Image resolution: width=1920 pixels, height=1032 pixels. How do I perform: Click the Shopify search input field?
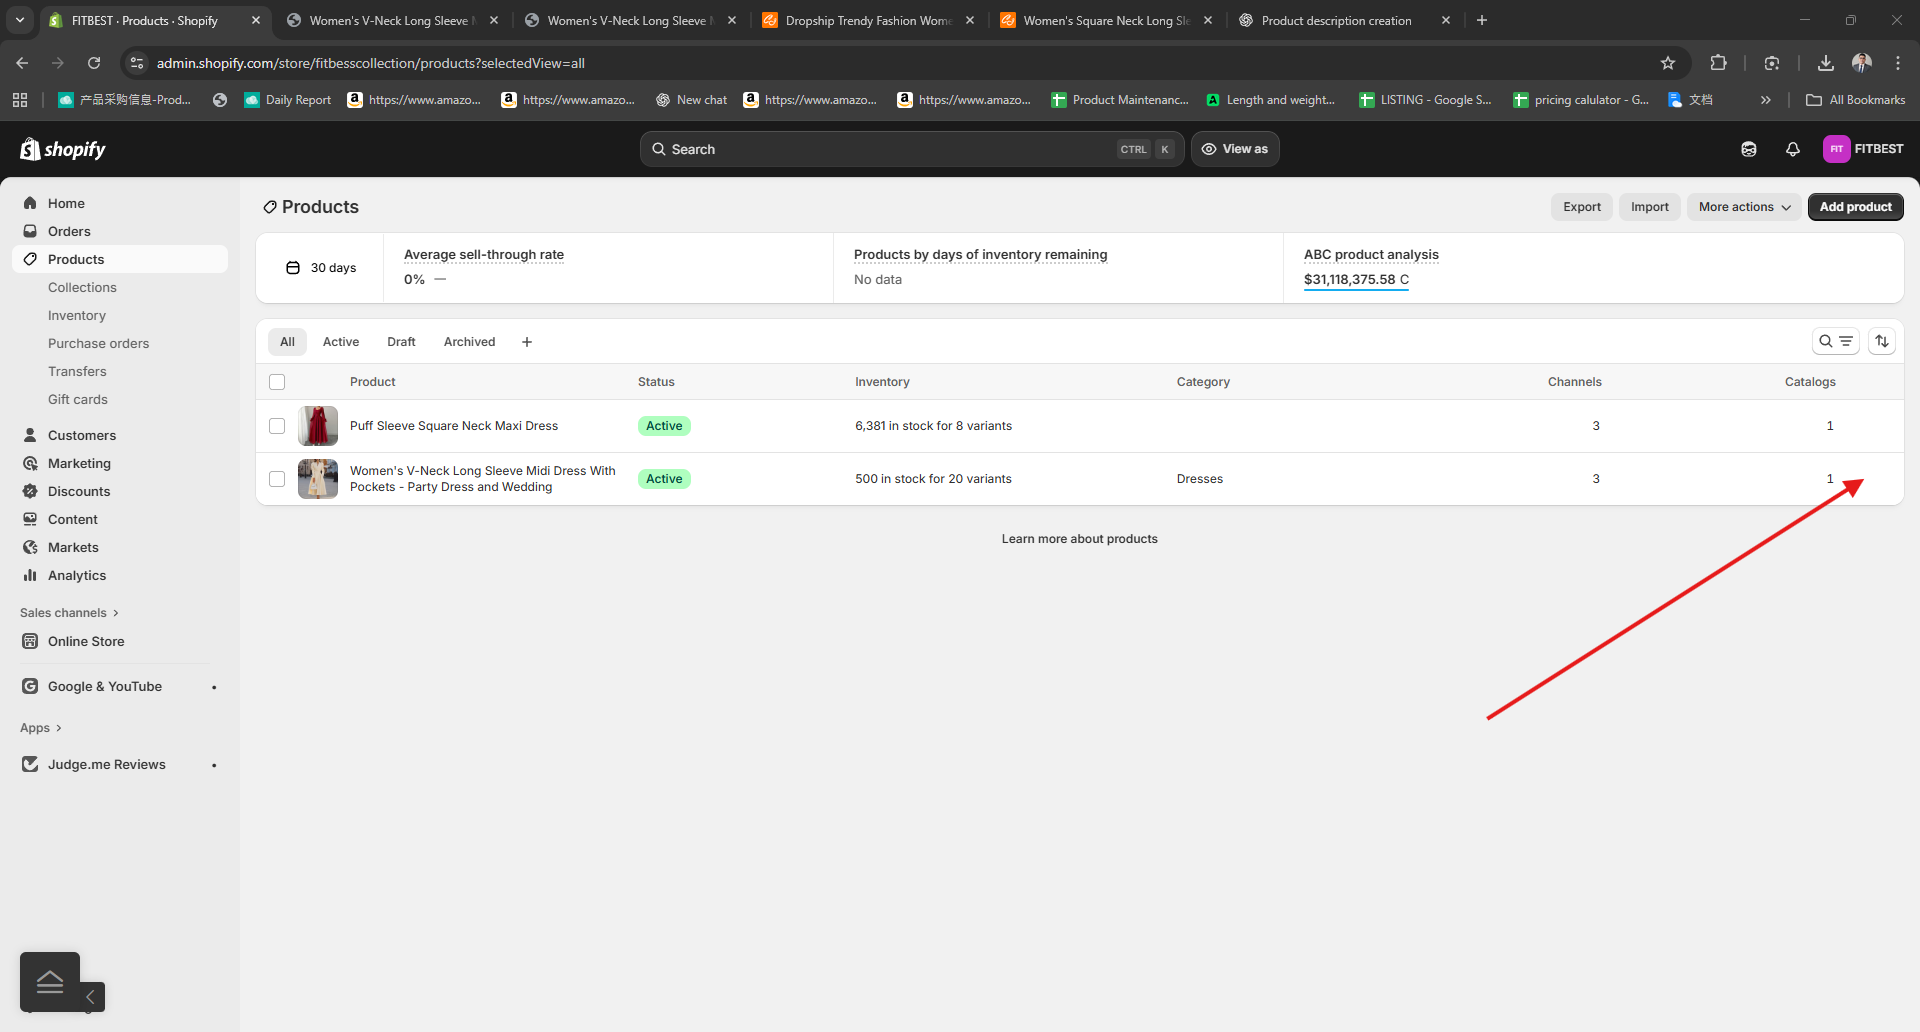(x=890, y=149)
